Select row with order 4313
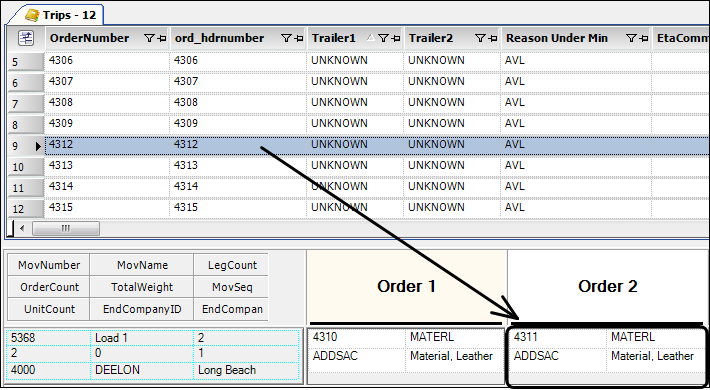The height and width of the screenshot is (390, 710). [x=358, y=166]
